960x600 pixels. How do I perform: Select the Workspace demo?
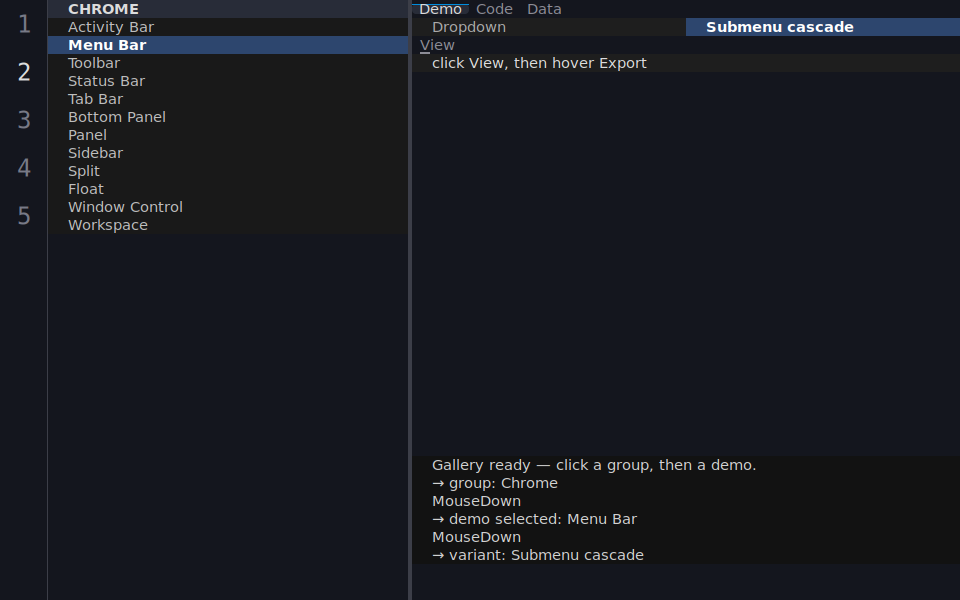coord(228,225)
